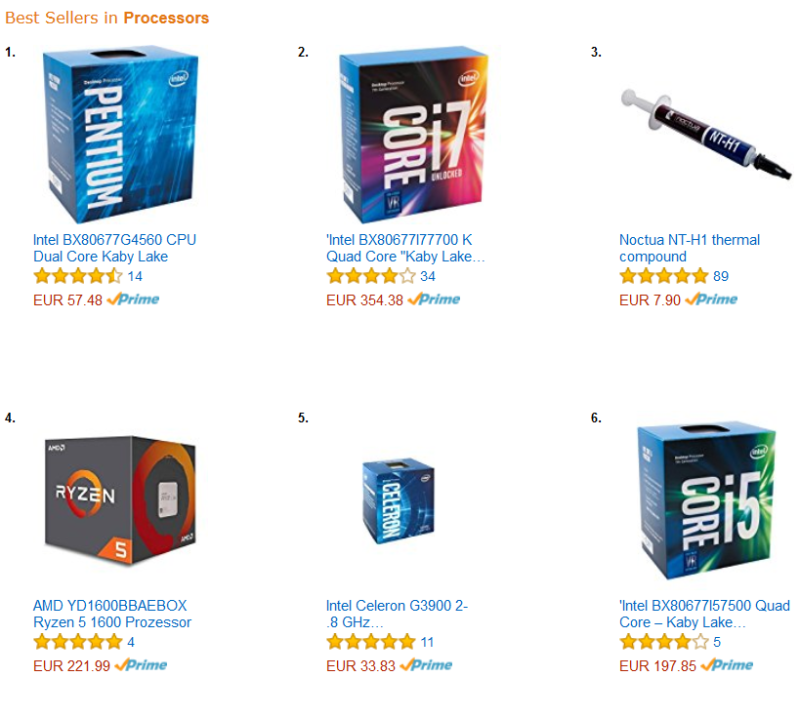This screenshot has height=717, width=800.
Task: Open the Noctua NT-H1 syringe image
Action: pyautogui.click(x=706, y=134)
